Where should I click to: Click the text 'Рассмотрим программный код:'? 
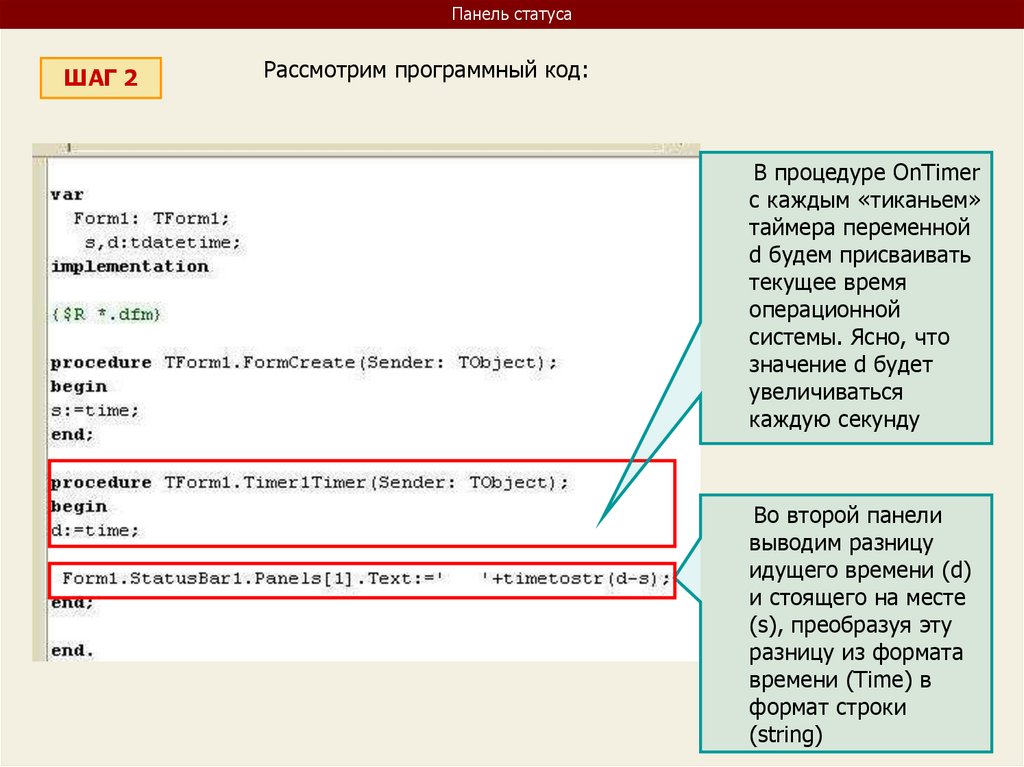426,69
